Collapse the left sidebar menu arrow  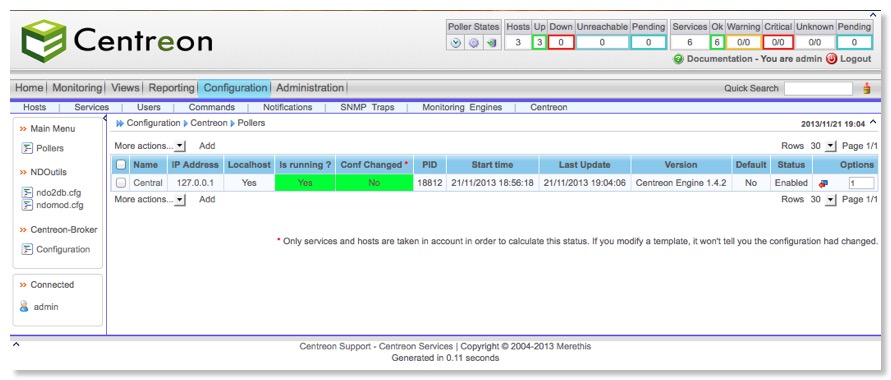[105, 119]
